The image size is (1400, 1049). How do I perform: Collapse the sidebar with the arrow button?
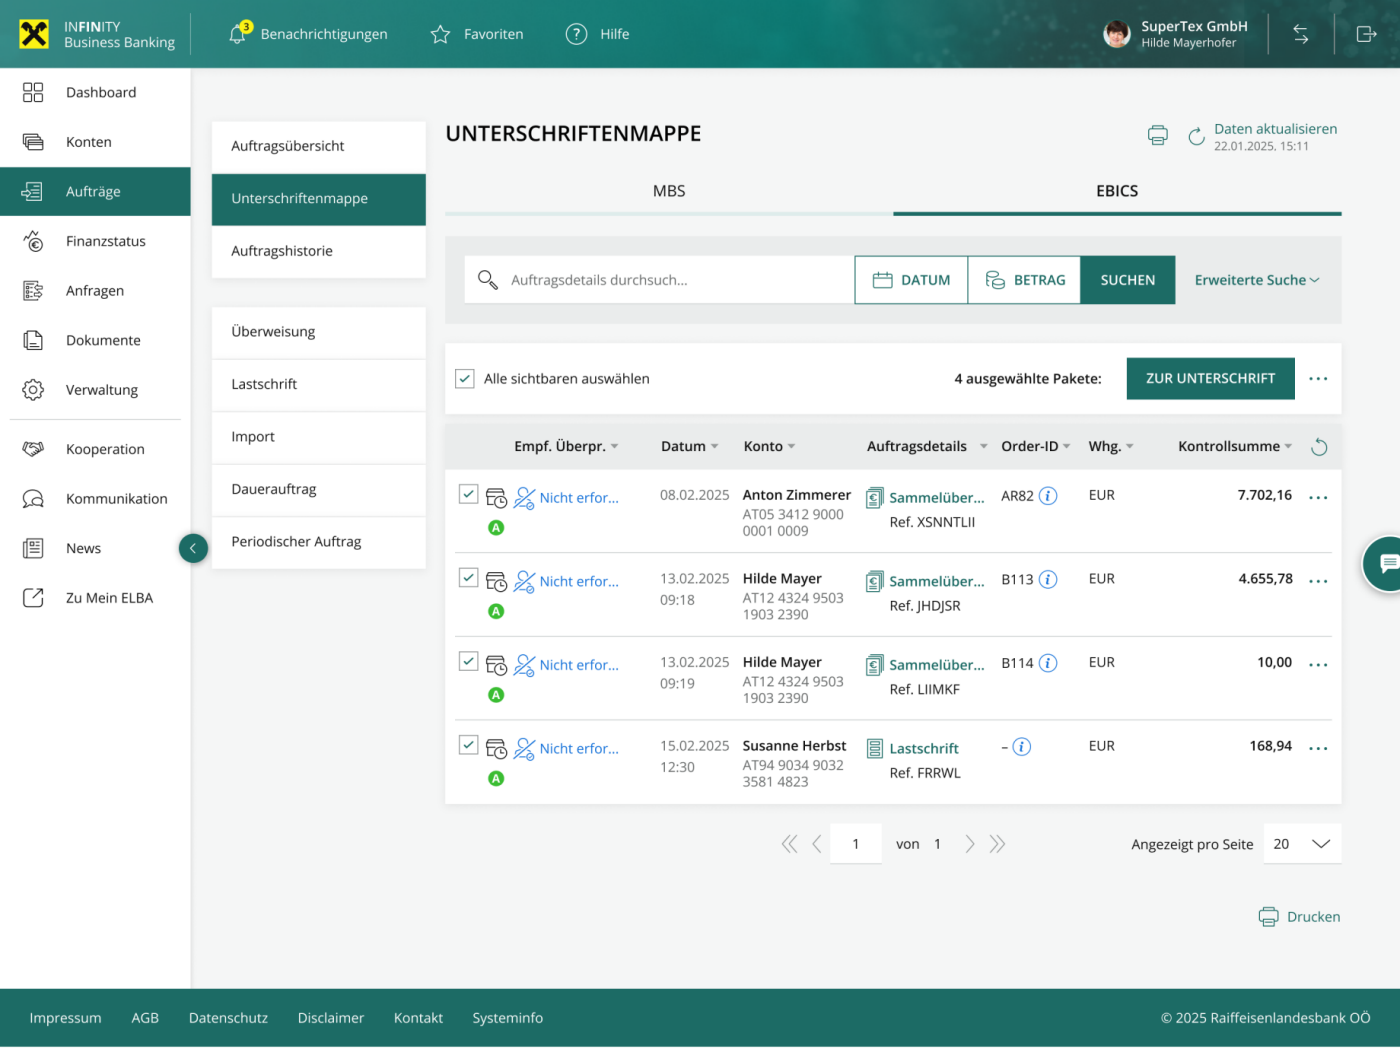coord(193,548)
